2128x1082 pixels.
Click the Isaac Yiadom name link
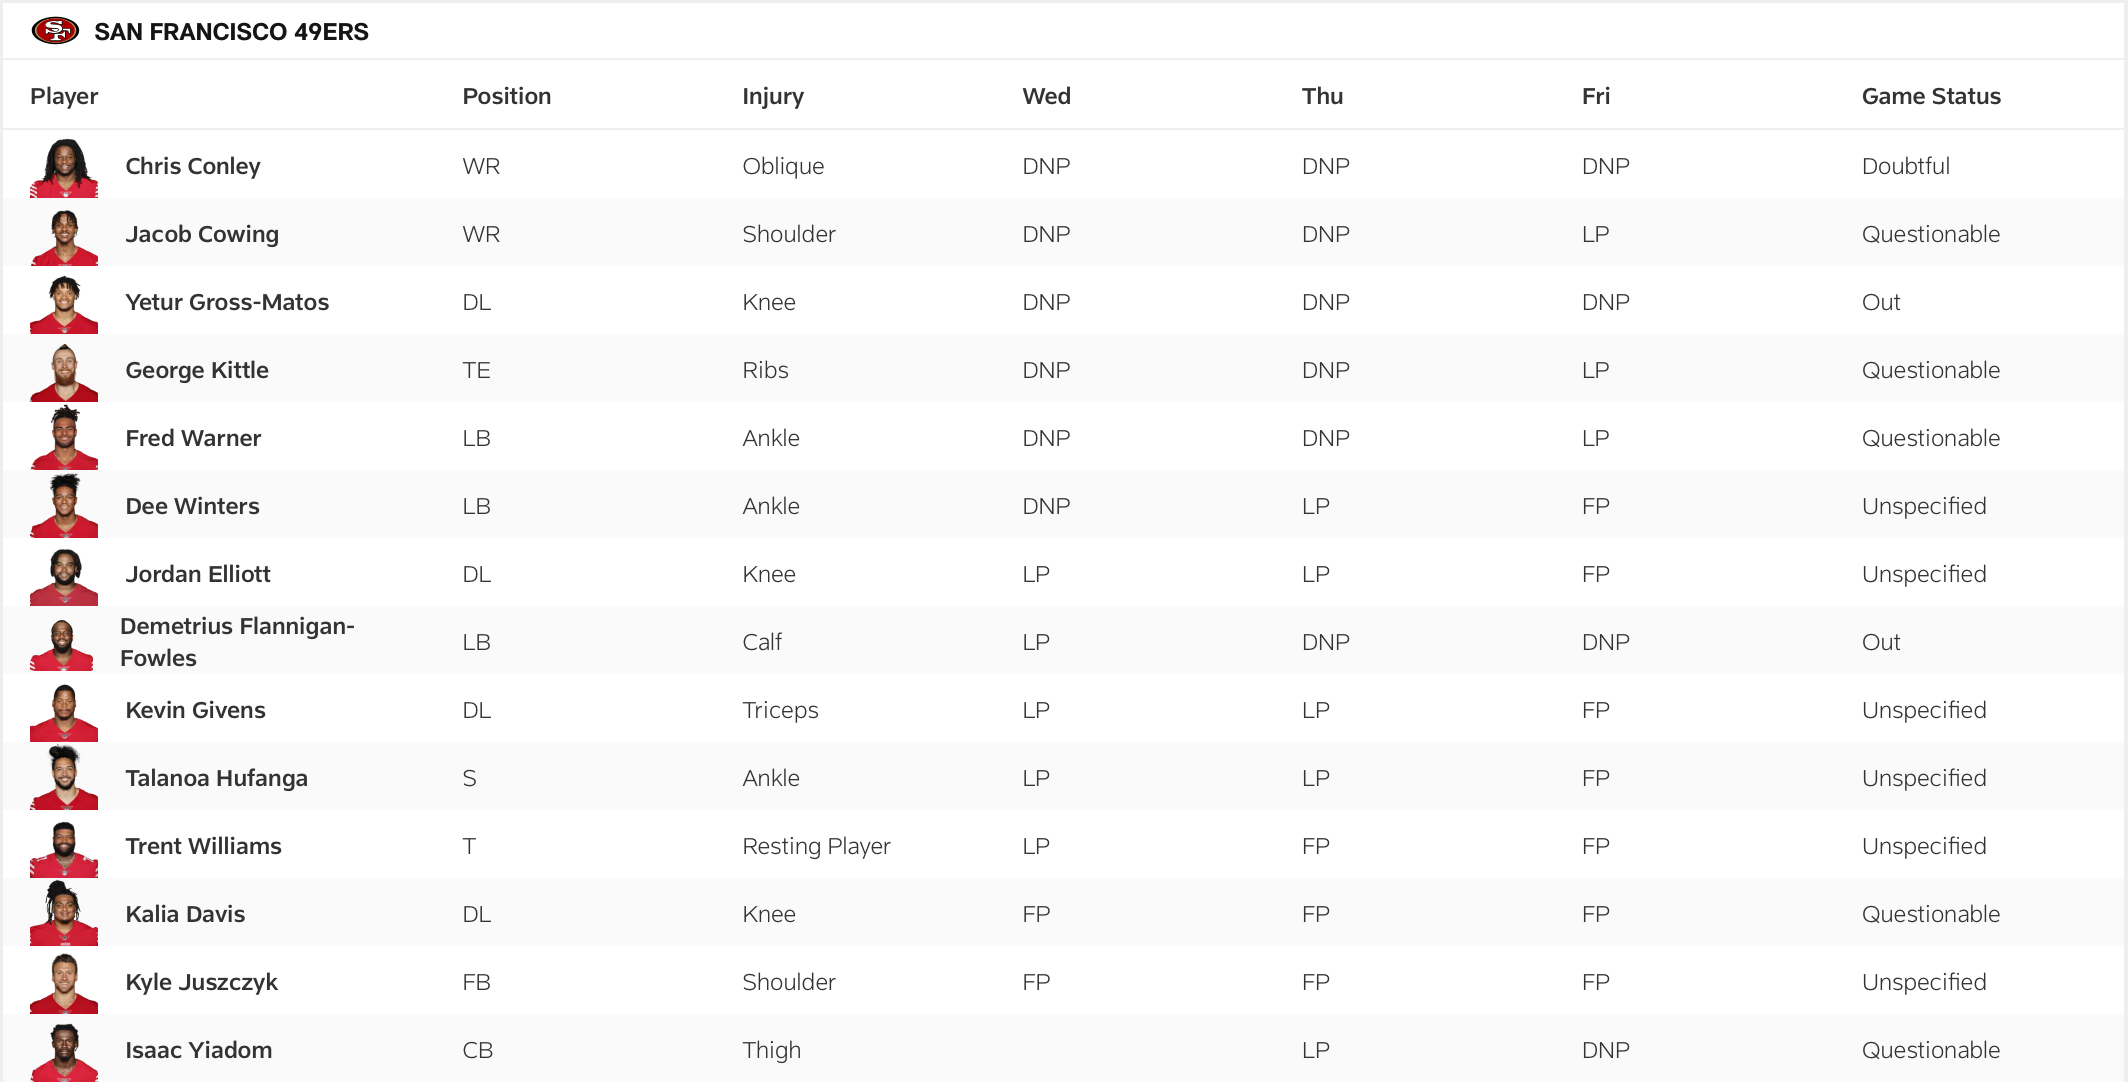198,1050
